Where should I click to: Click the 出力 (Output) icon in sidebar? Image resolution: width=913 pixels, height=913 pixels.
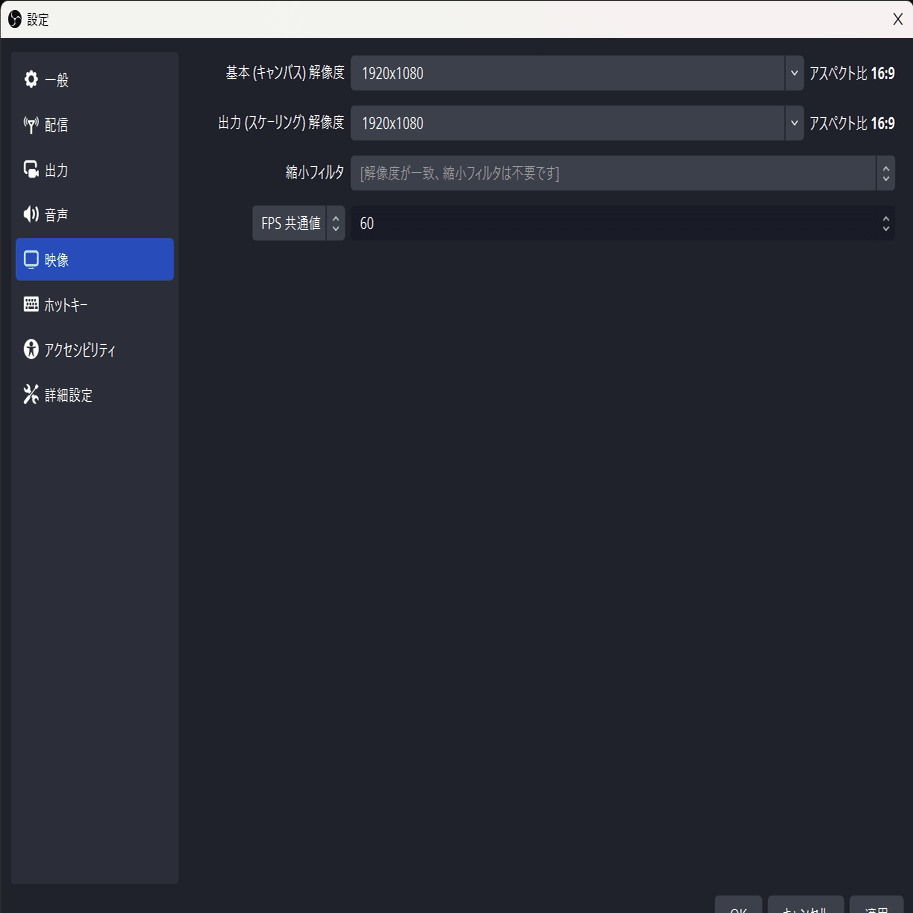coord(31,169)
